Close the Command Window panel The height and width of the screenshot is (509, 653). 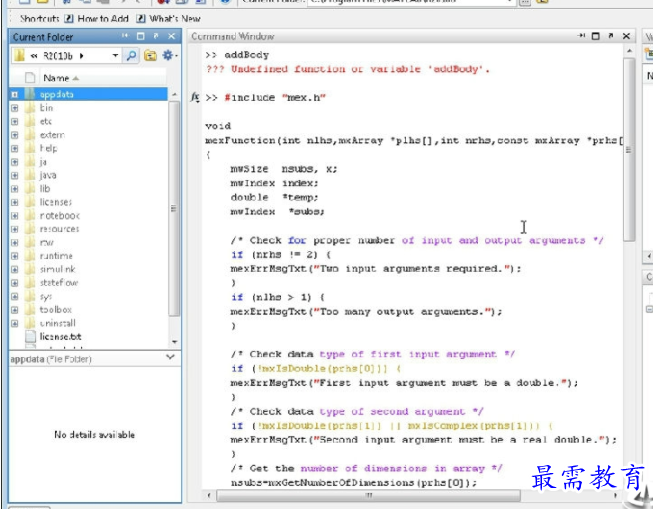[626, 36]
